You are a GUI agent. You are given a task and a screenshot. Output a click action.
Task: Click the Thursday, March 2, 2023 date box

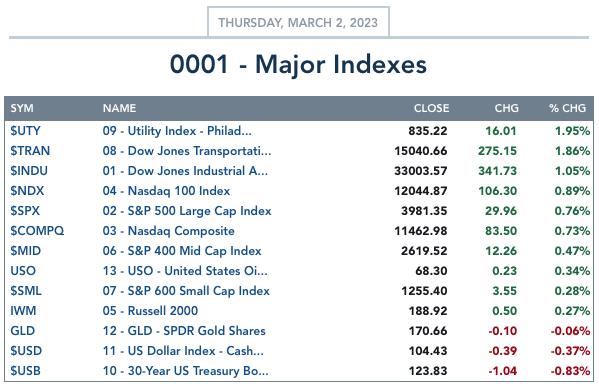[298, 22]
